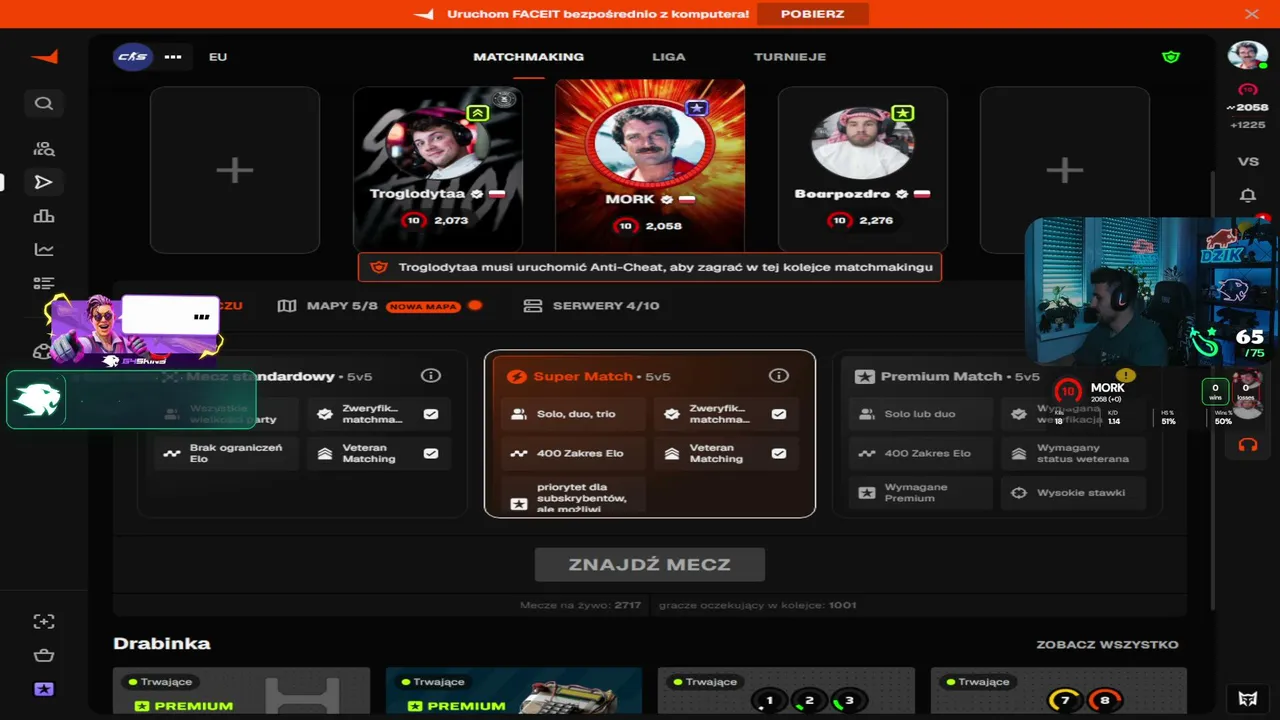Add a player in the first empty slot
The image size is (1280, 720).
pyautogui.click(x=235, y=170)
